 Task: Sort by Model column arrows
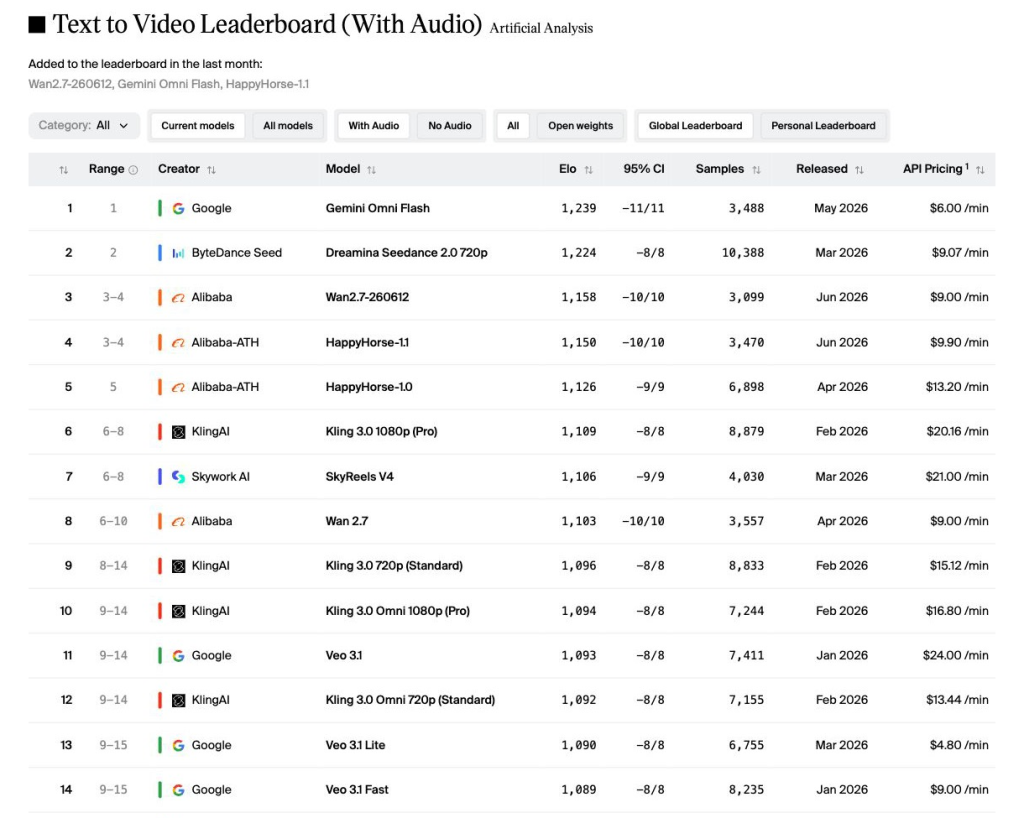click(x=371, y=170)
